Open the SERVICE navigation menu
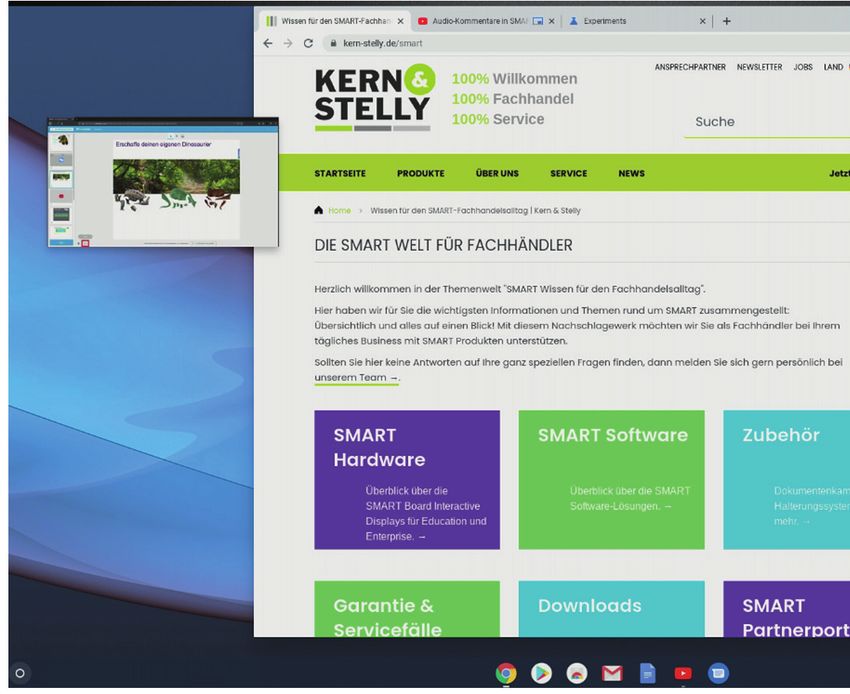 568,173
